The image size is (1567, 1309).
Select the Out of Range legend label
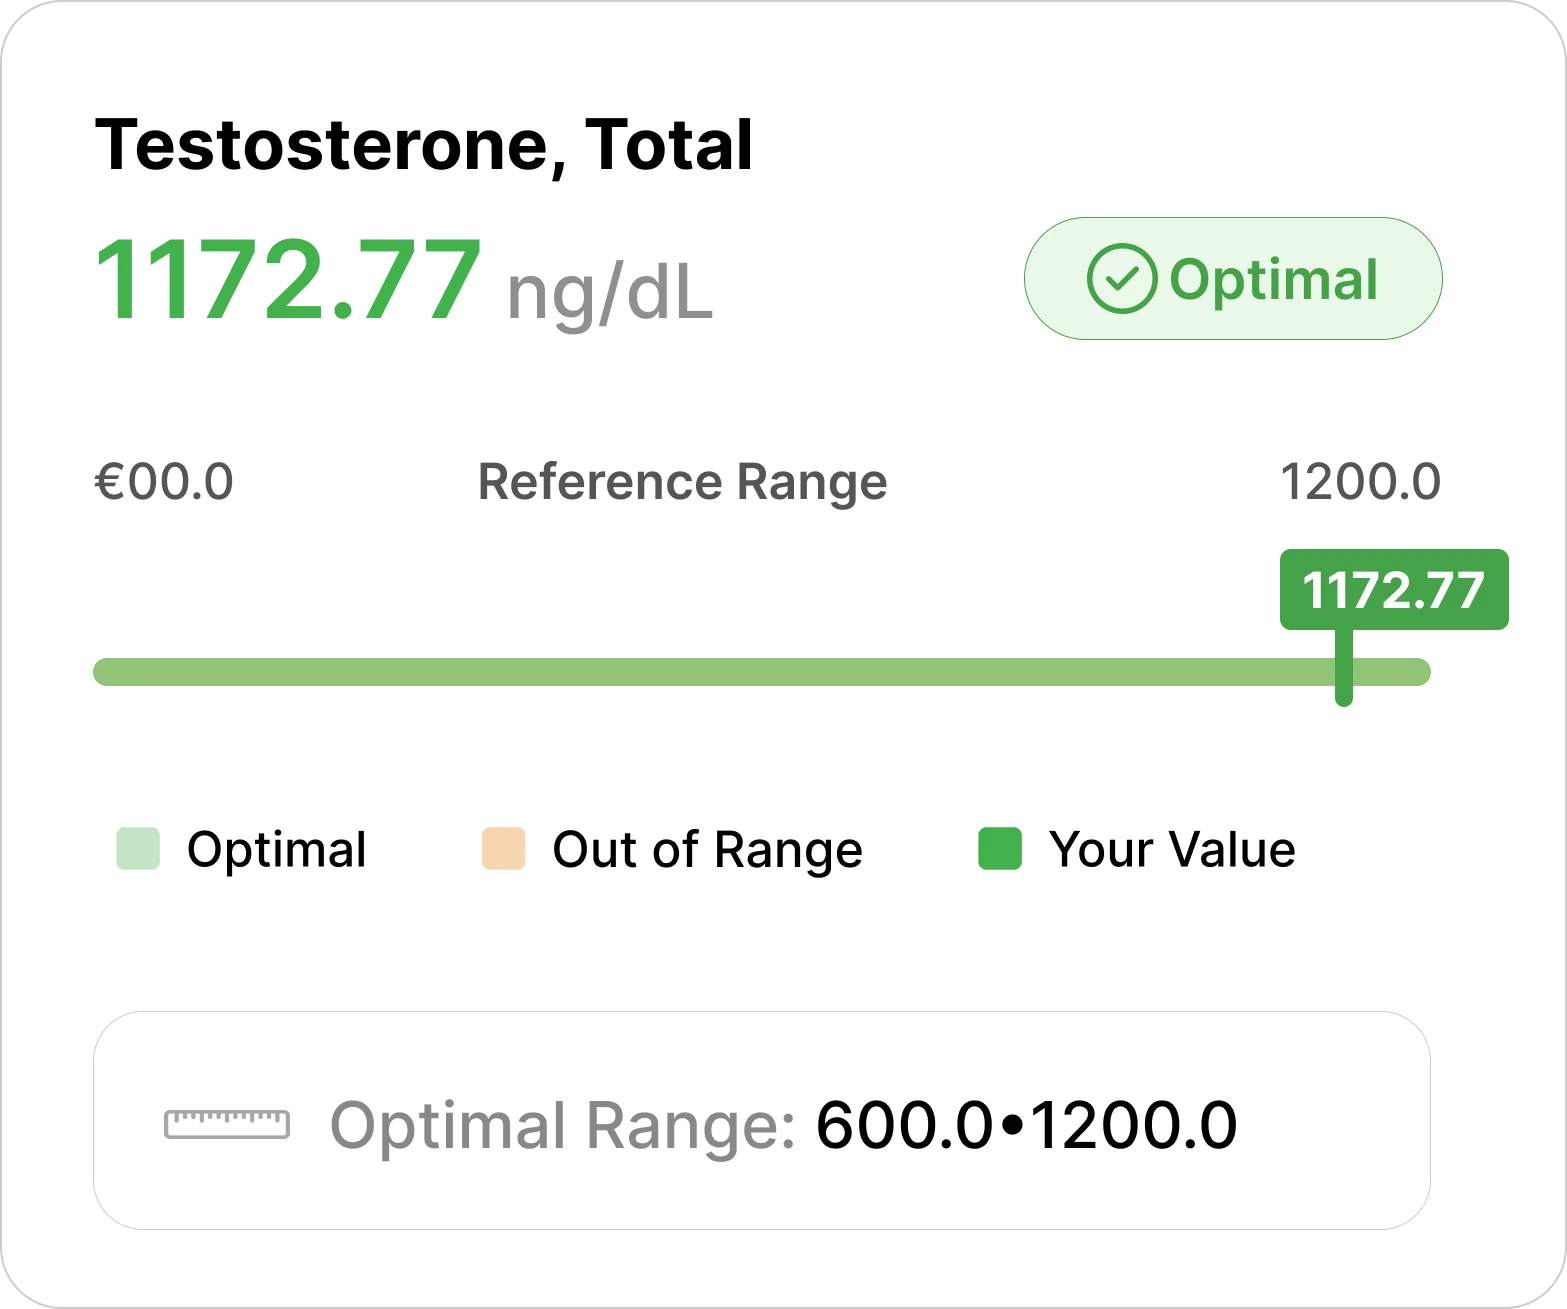(707, 850)
